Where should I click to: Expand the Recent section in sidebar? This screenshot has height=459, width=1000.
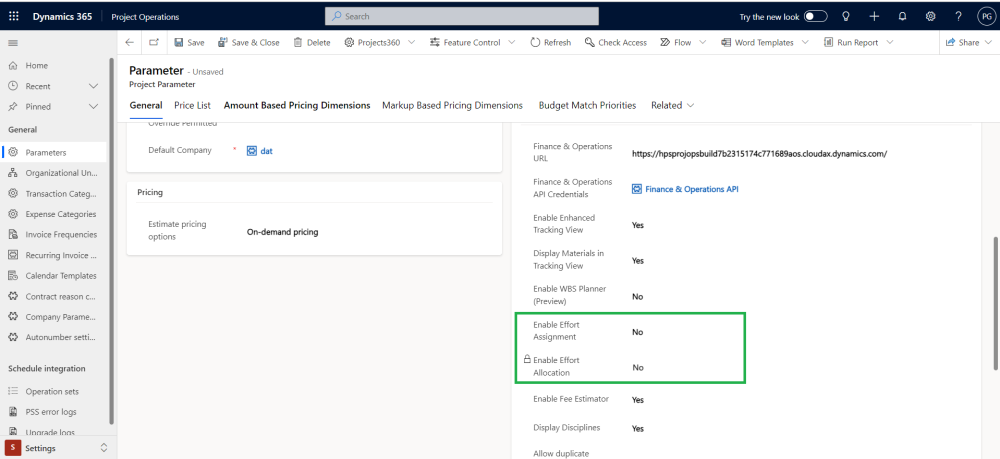pos(94,86)
